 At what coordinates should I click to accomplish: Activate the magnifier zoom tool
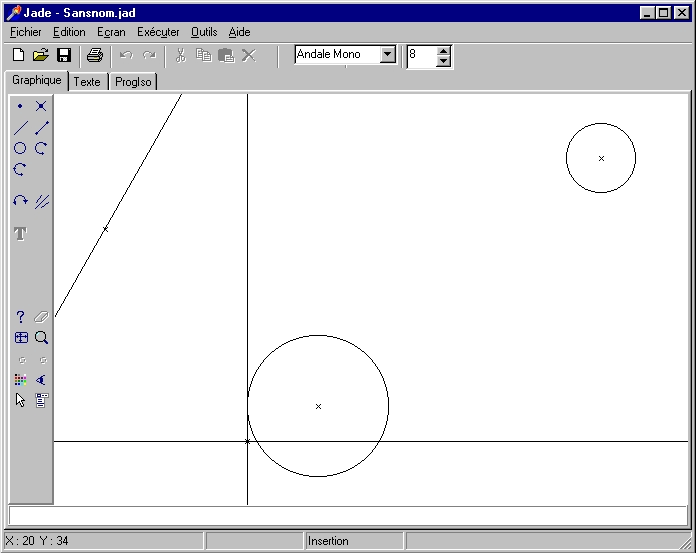point(41,338)
